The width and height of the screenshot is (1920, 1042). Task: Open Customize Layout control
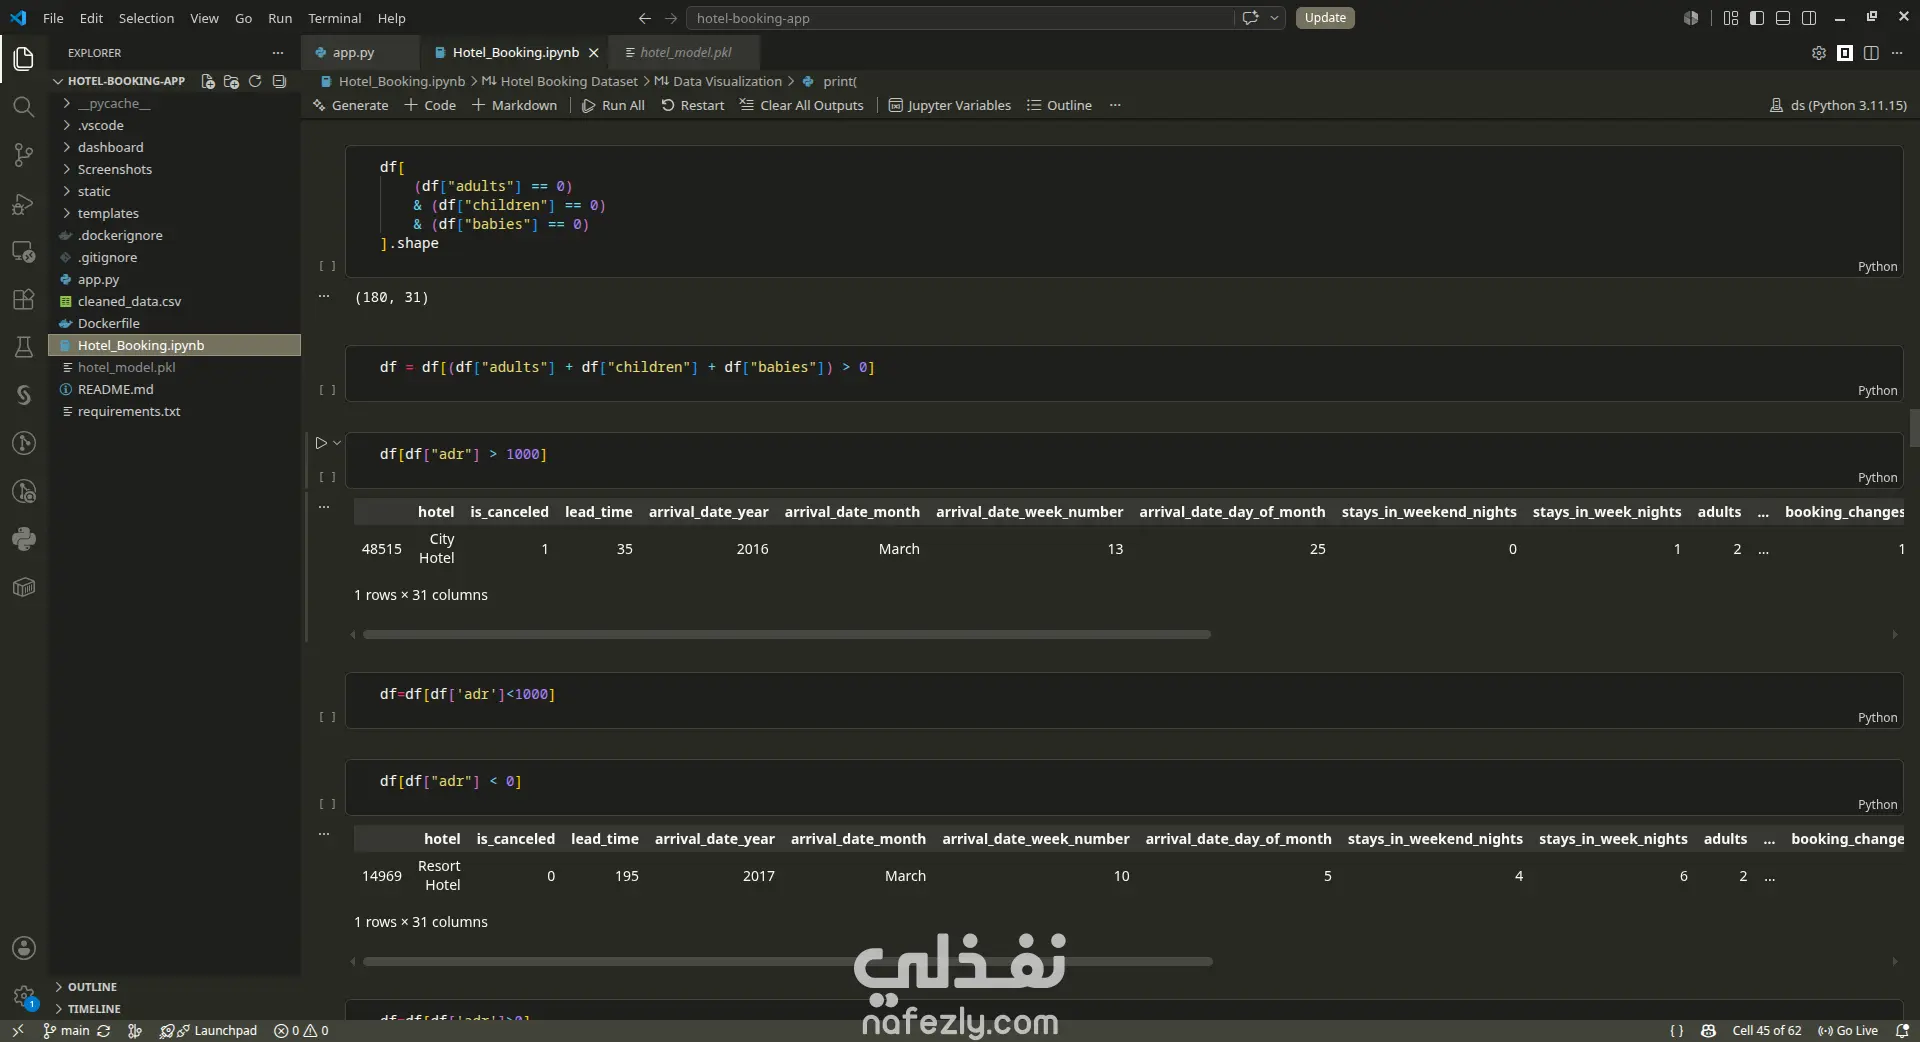point(1731,18)
